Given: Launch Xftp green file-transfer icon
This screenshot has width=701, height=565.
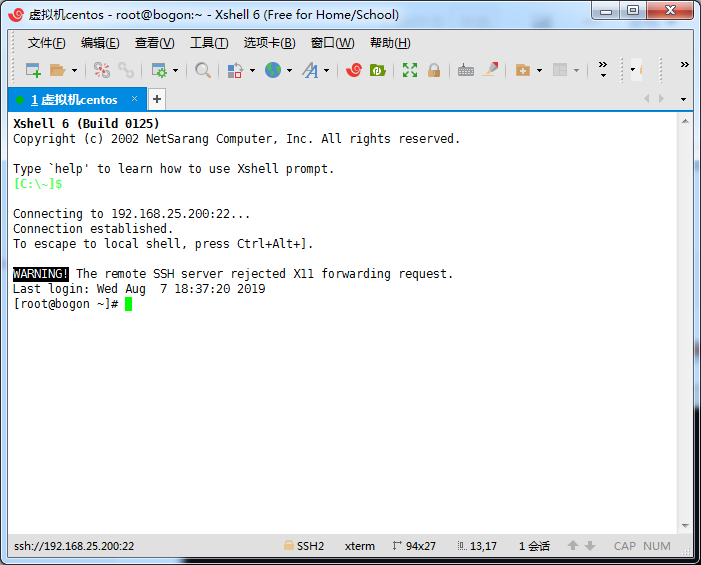Looking at the screenshot, I should [x=378, y=70].
